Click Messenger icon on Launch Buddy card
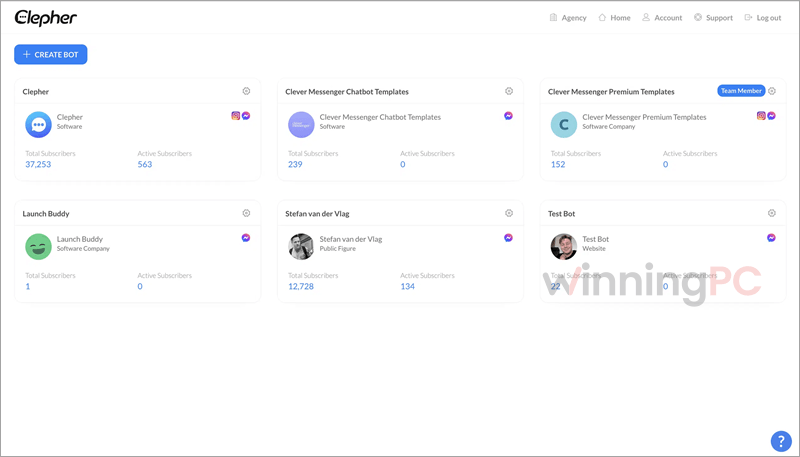800x457 pixels. tap(246, 238)
